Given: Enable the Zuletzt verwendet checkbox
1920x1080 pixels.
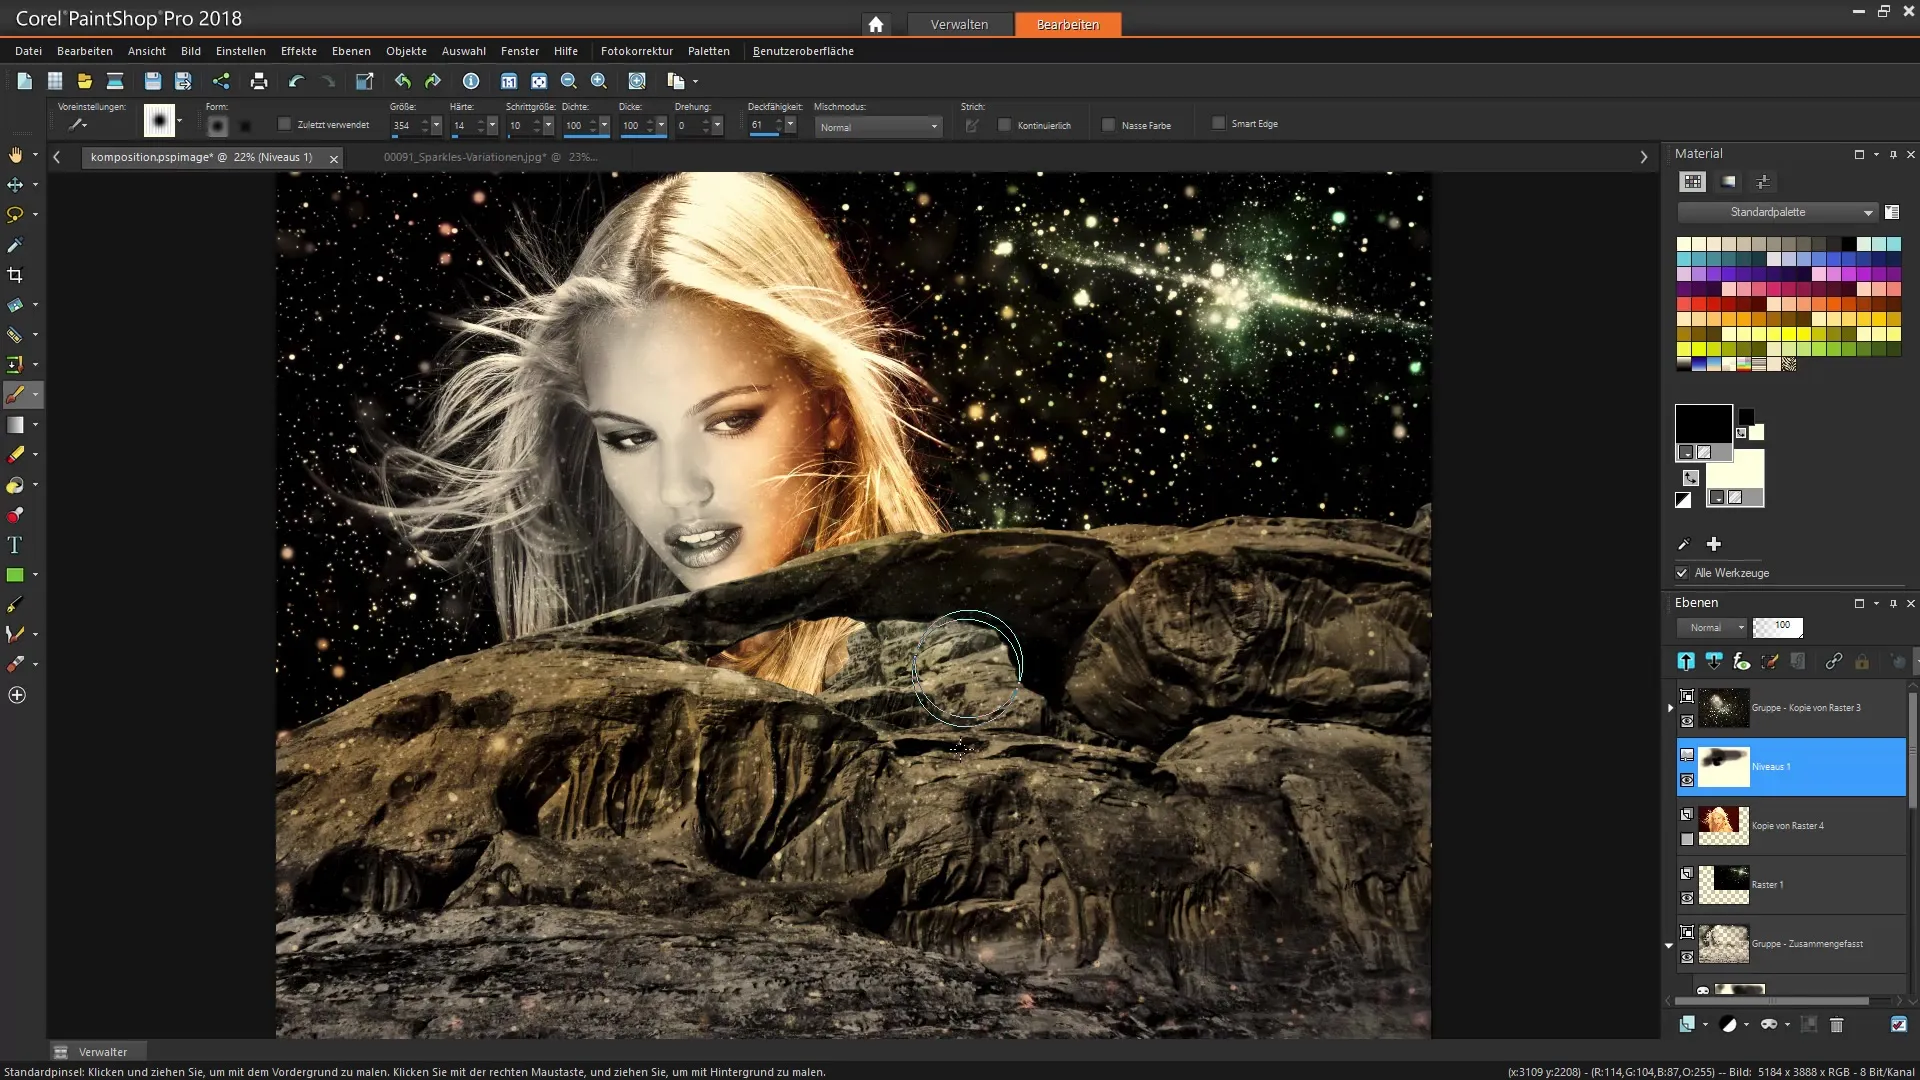Looking at the screenshot, I should [x=284, y=124].
